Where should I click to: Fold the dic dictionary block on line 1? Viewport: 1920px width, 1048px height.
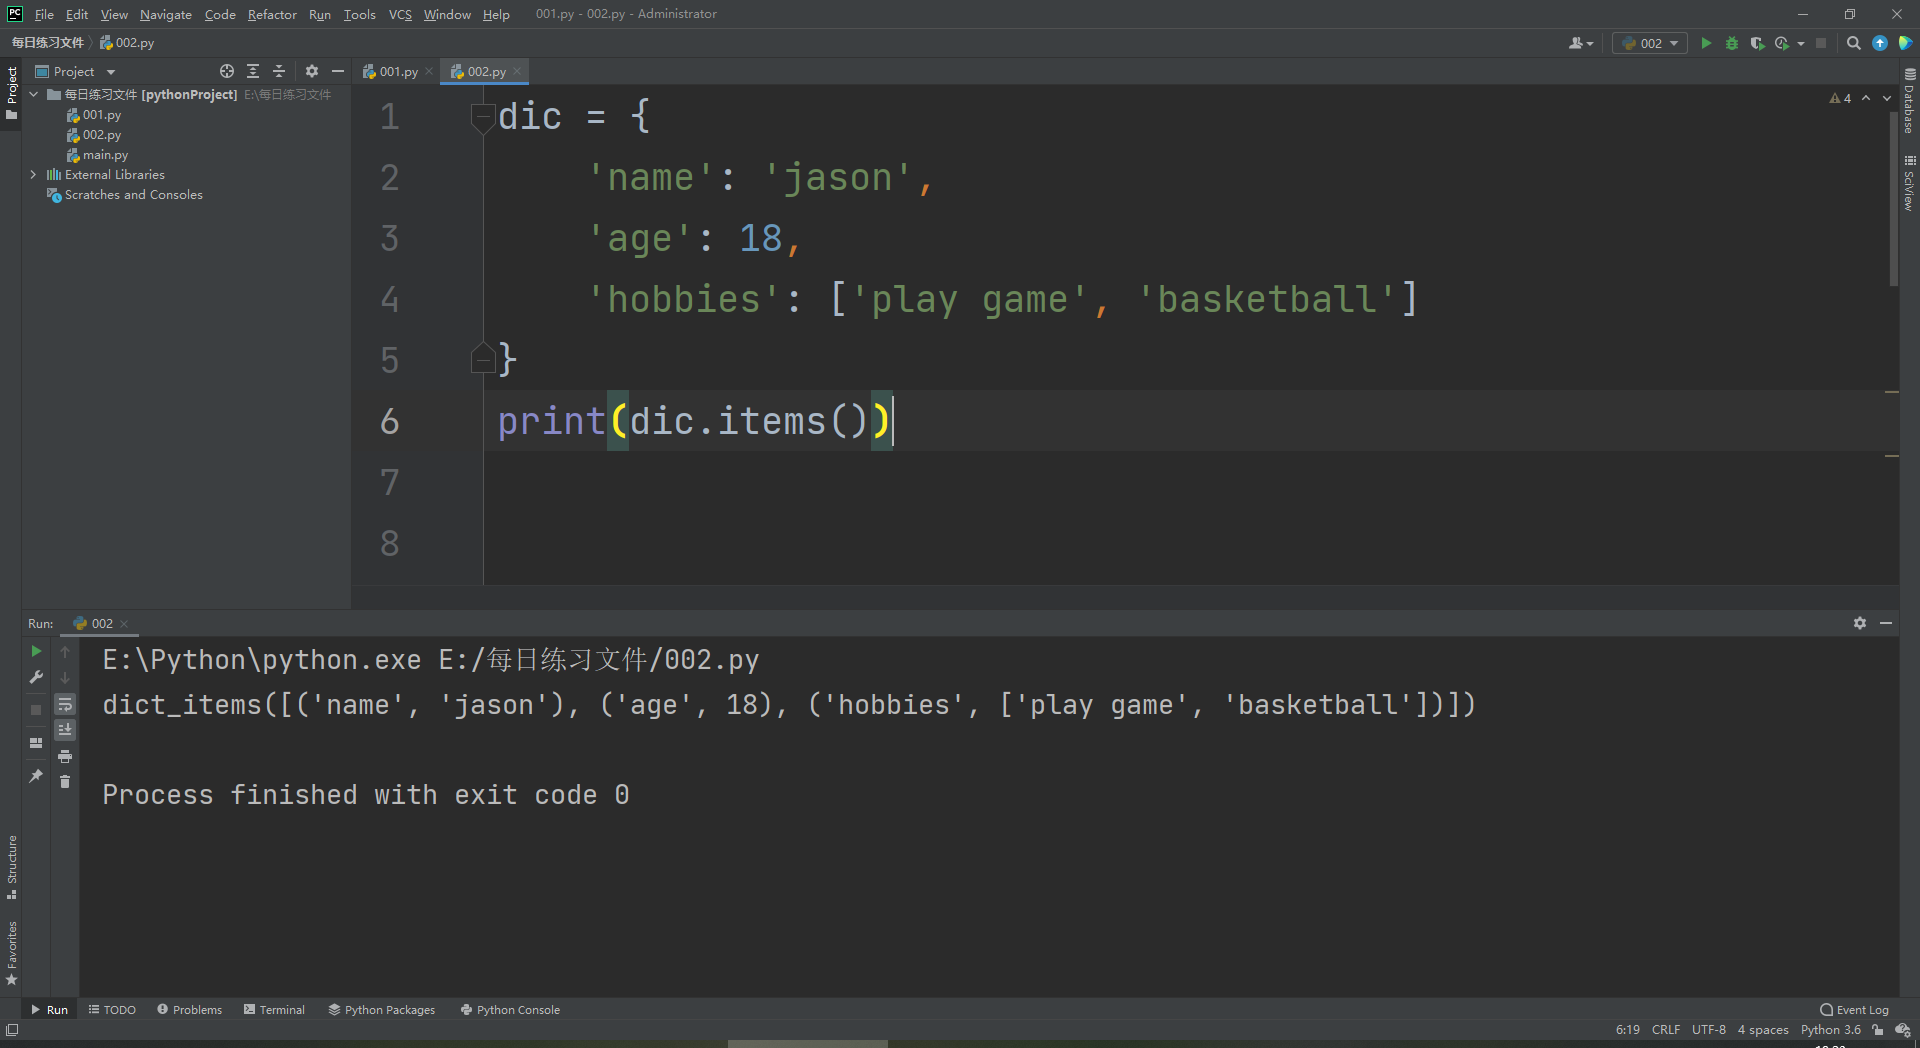[x=483, y=117]
